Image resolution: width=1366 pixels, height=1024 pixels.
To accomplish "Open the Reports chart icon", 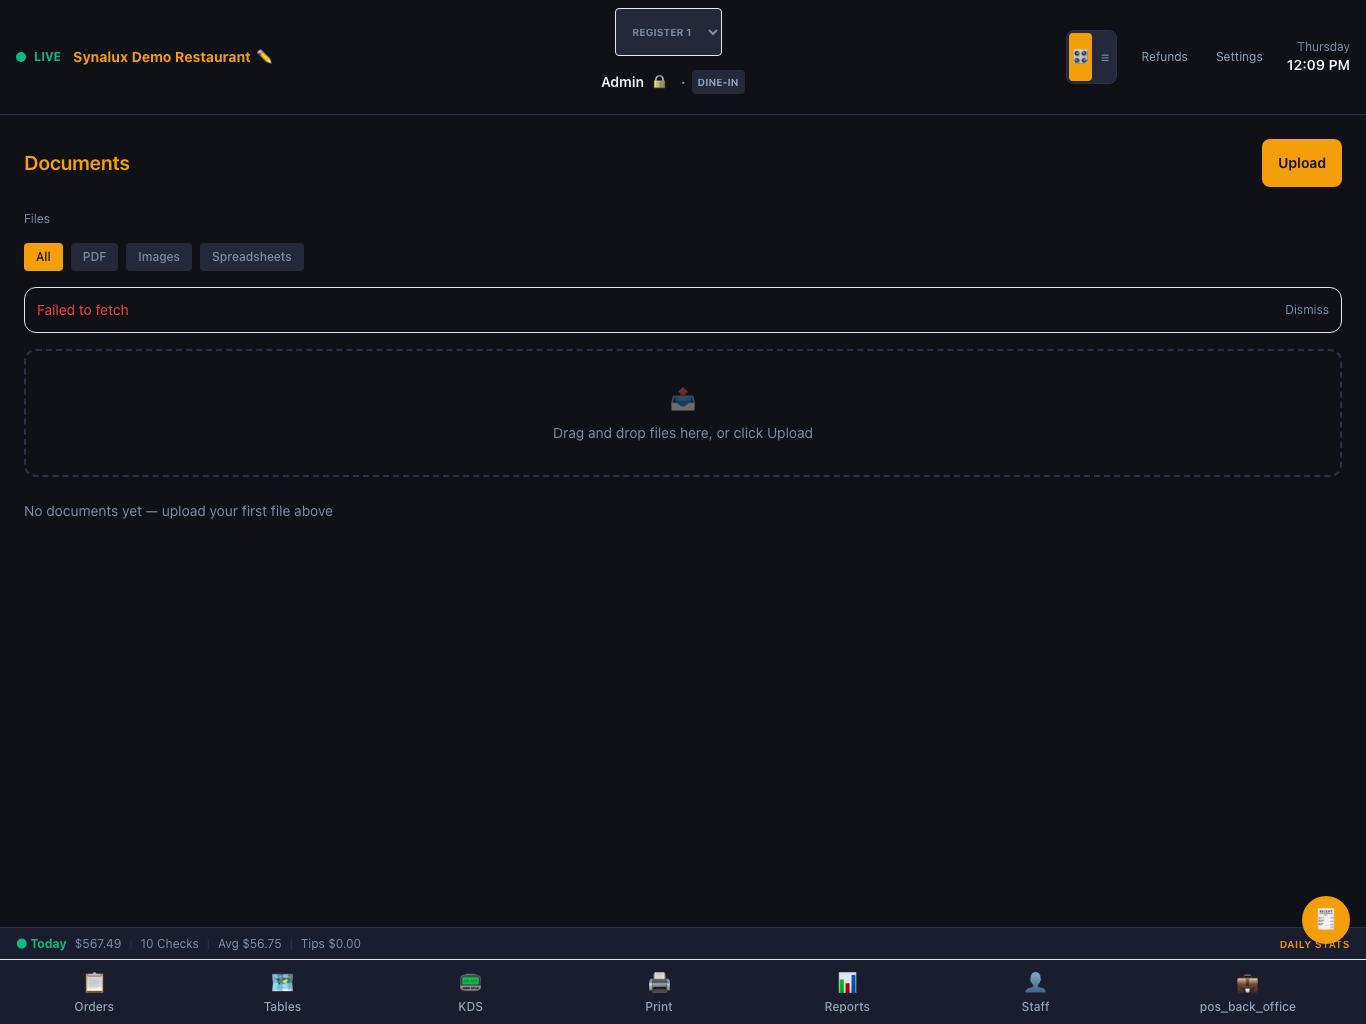I will 847,982.
